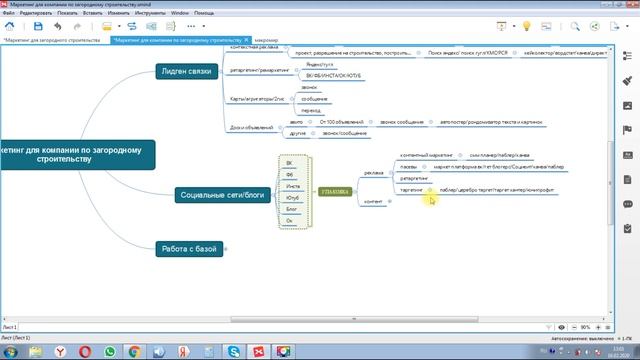Collapse the Доски объявлений branch toggle

(x=280, y=127)
